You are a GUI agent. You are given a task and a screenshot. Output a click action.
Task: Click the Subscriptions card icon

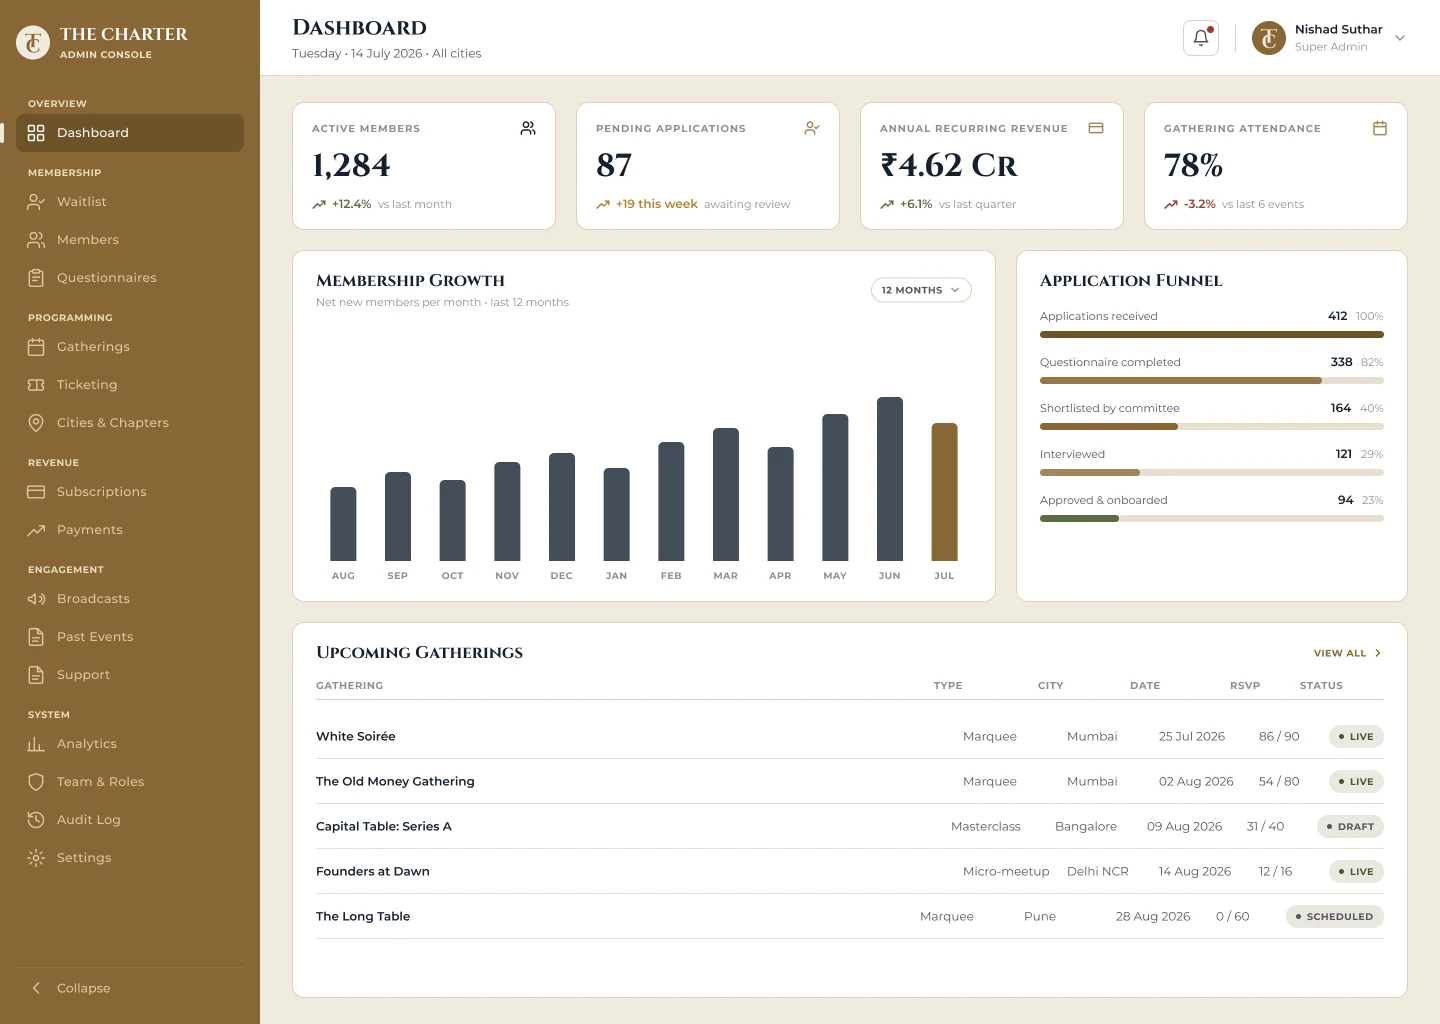pyautogui.click(x=36, y=492)
